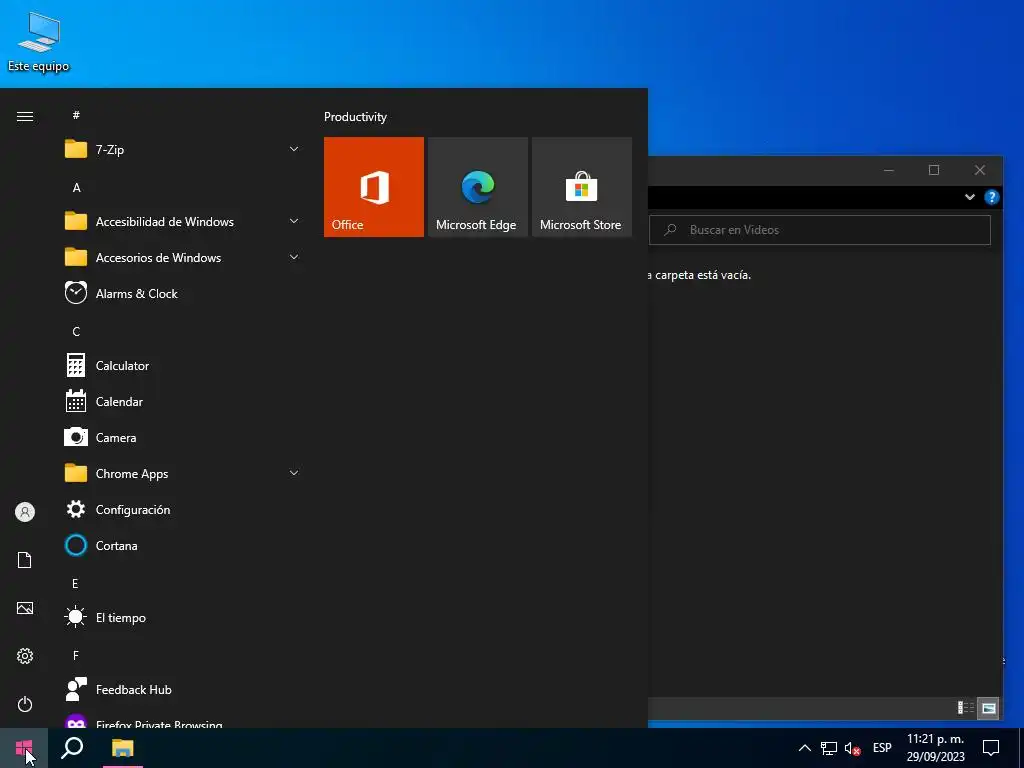Screen dimensions: 1024x768
Task: Maximize the Explorer window
Action: (934, 170)
